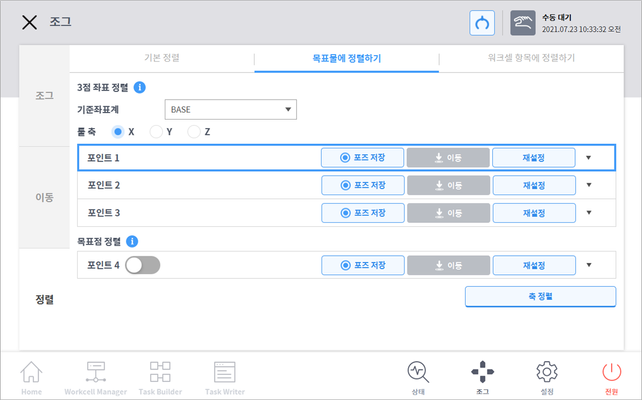Open the 기준좌표계 BASE dropdown

point(230,109)
